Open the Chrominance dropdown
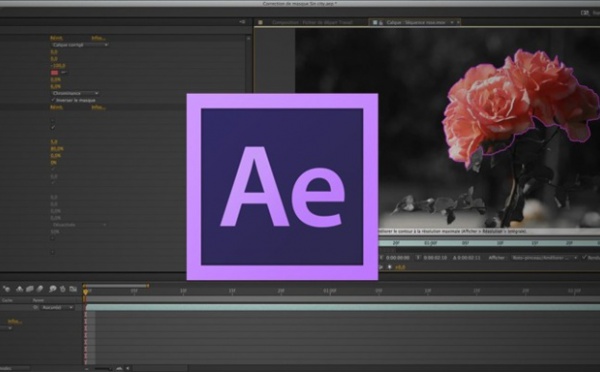Screen dimensions: 600x372 coord(75,93)
